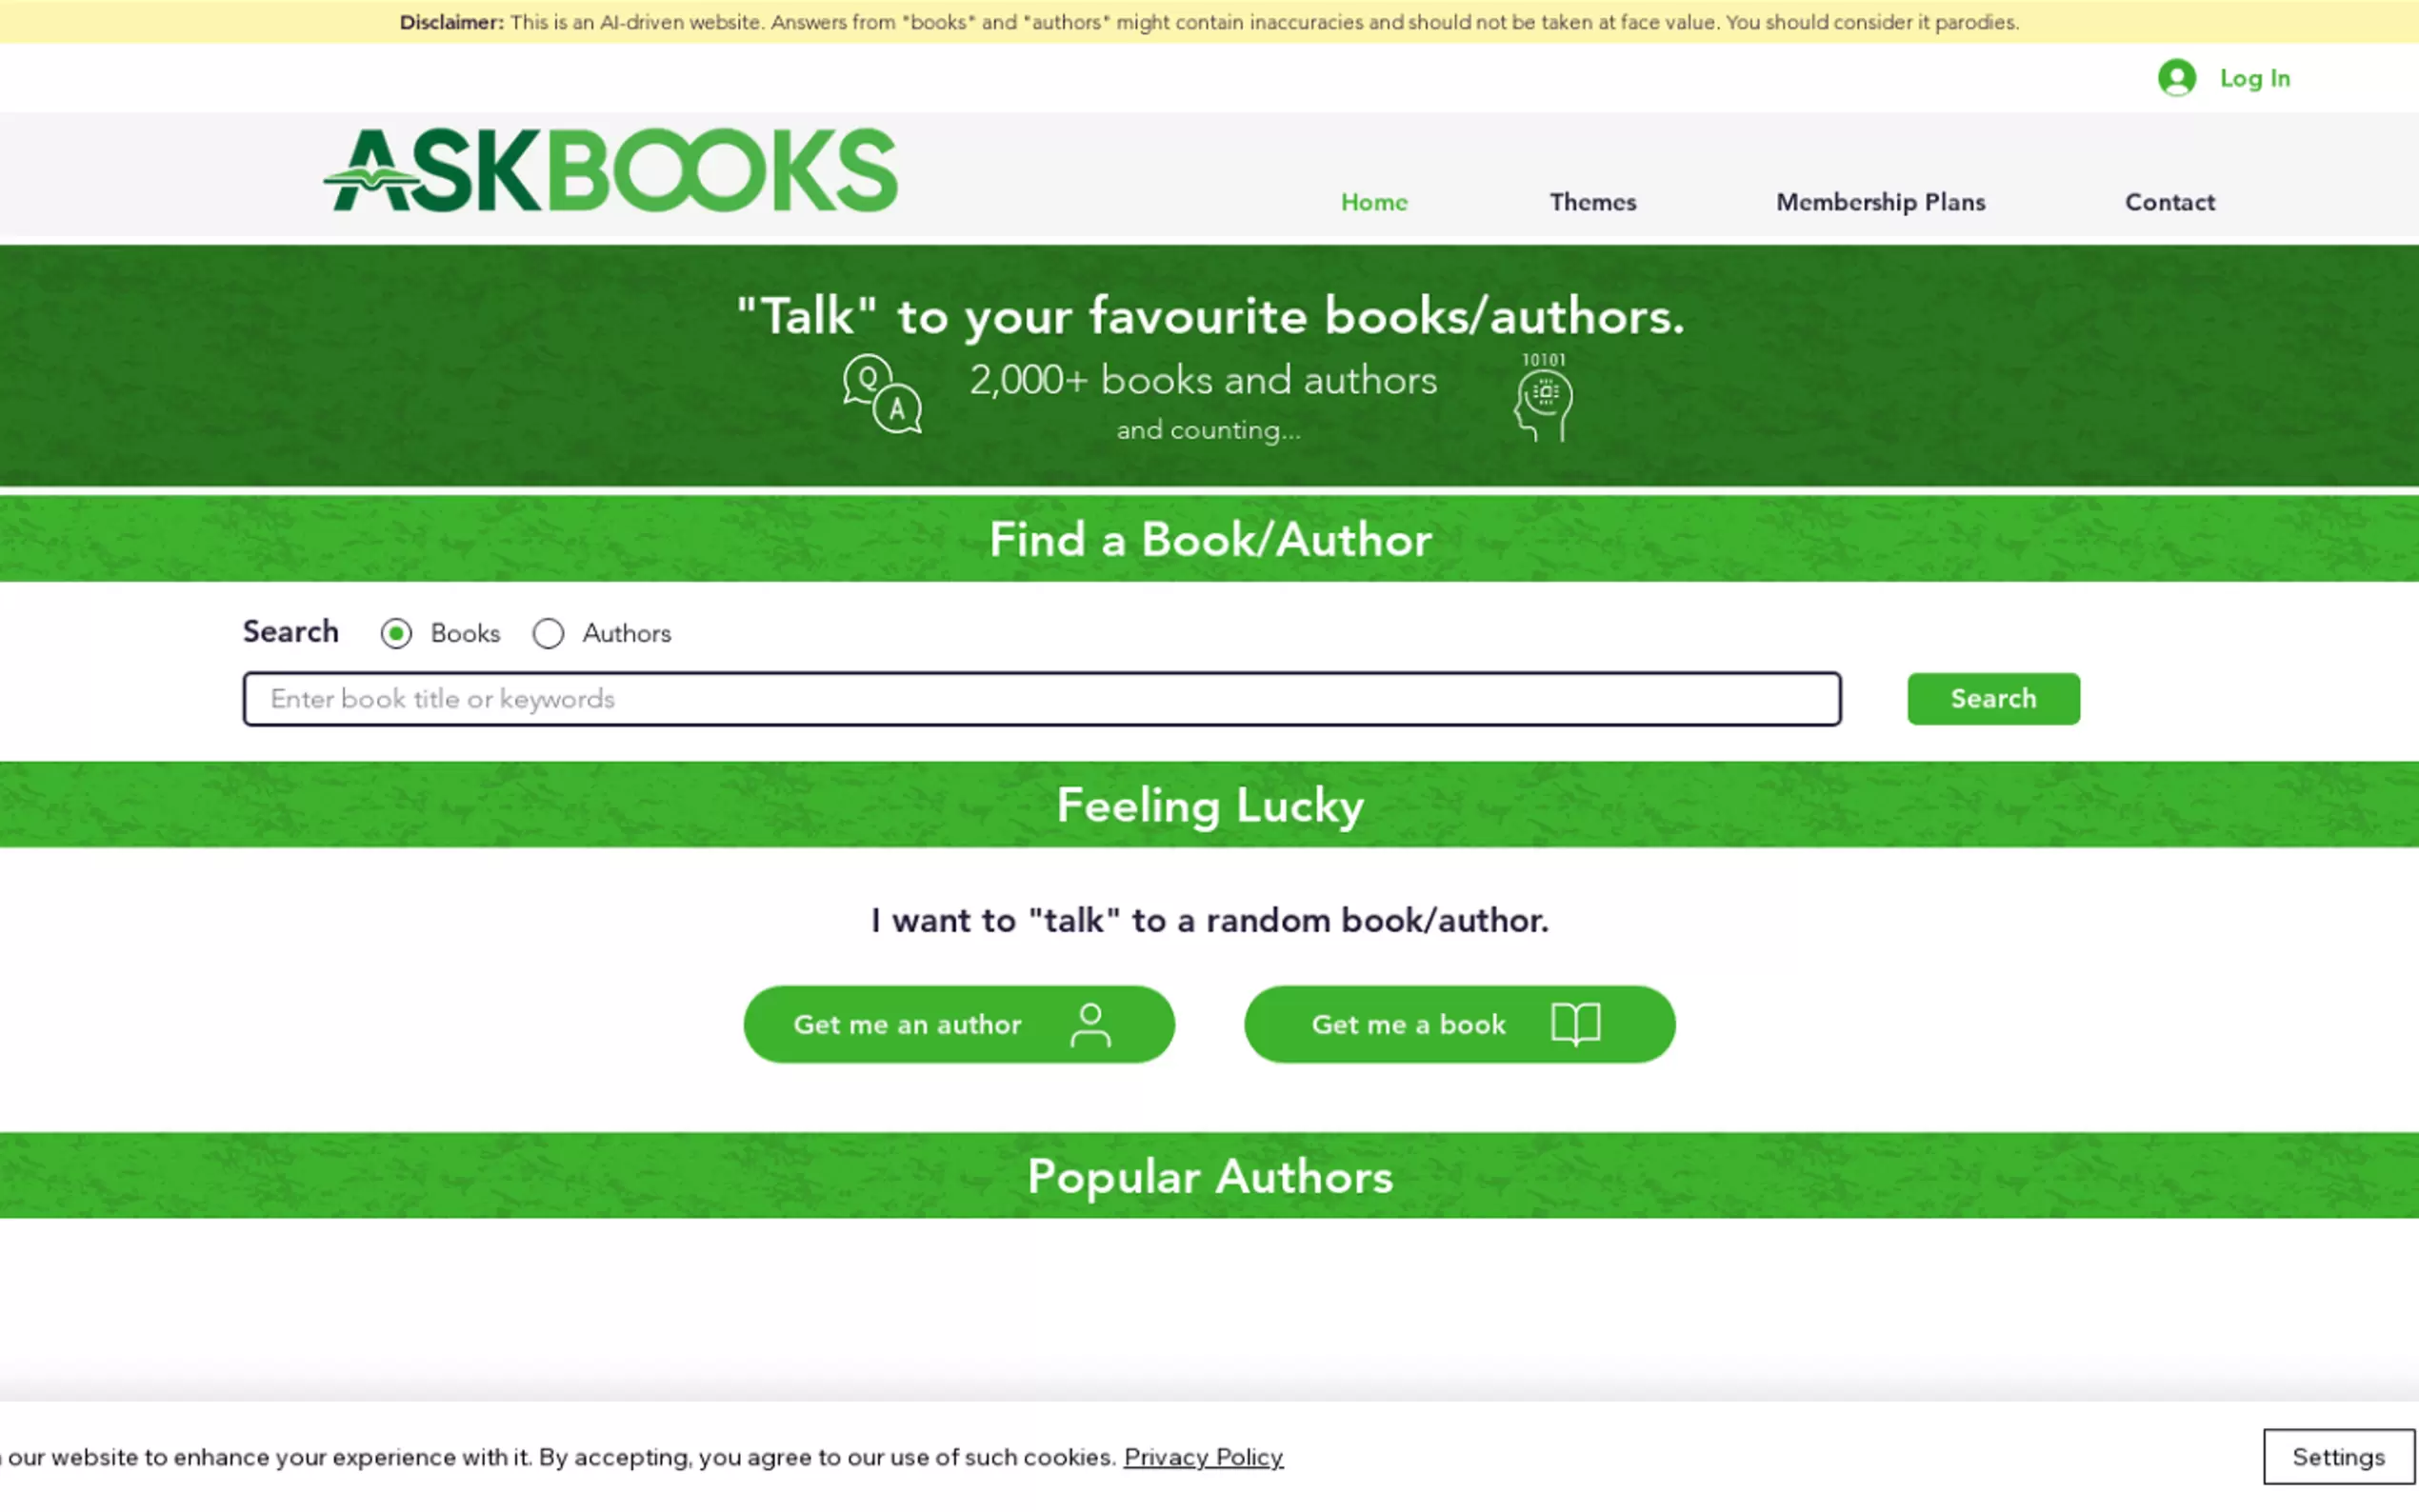2419x1512 pixels.
Task: Click the Log In link
Action: (2254, 78)
